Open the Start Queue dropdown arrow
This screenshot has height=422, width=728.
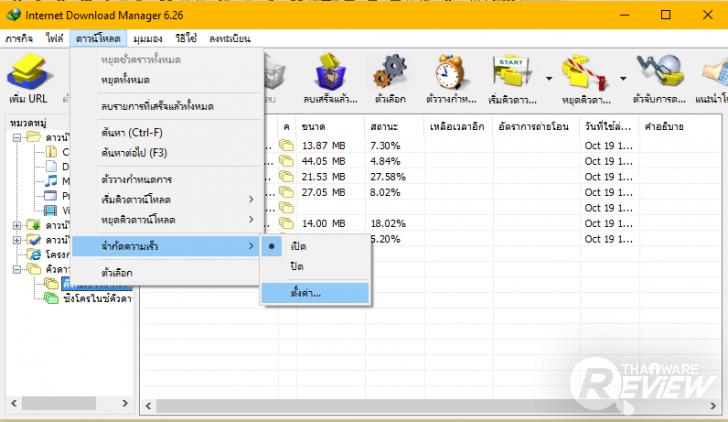[x=549, y=78]
